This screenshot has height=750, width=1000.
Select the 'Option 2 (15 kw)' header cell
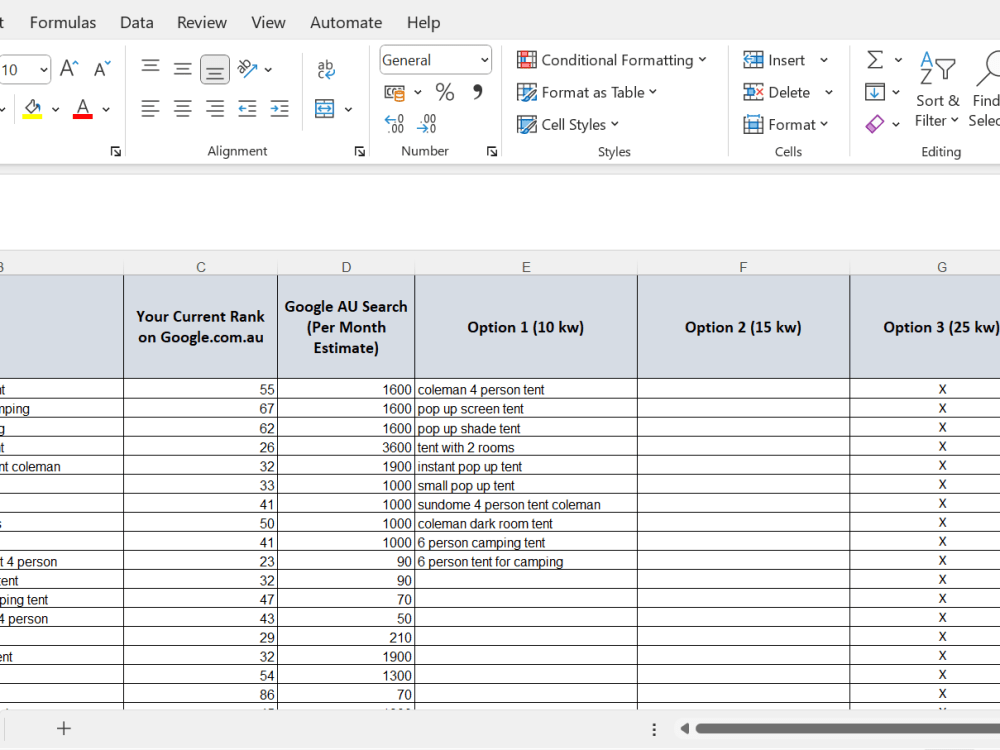coord(743,327)
